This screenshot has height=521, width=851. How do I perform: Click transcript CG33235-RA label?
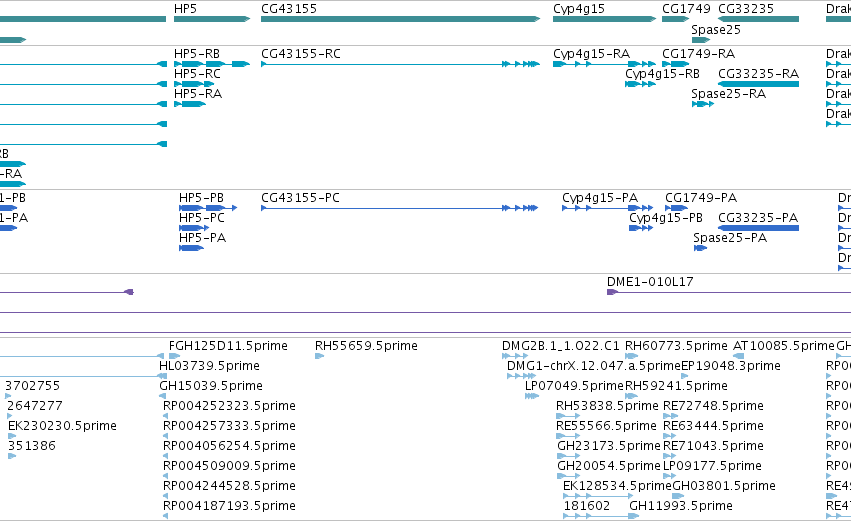click(758, 73)
